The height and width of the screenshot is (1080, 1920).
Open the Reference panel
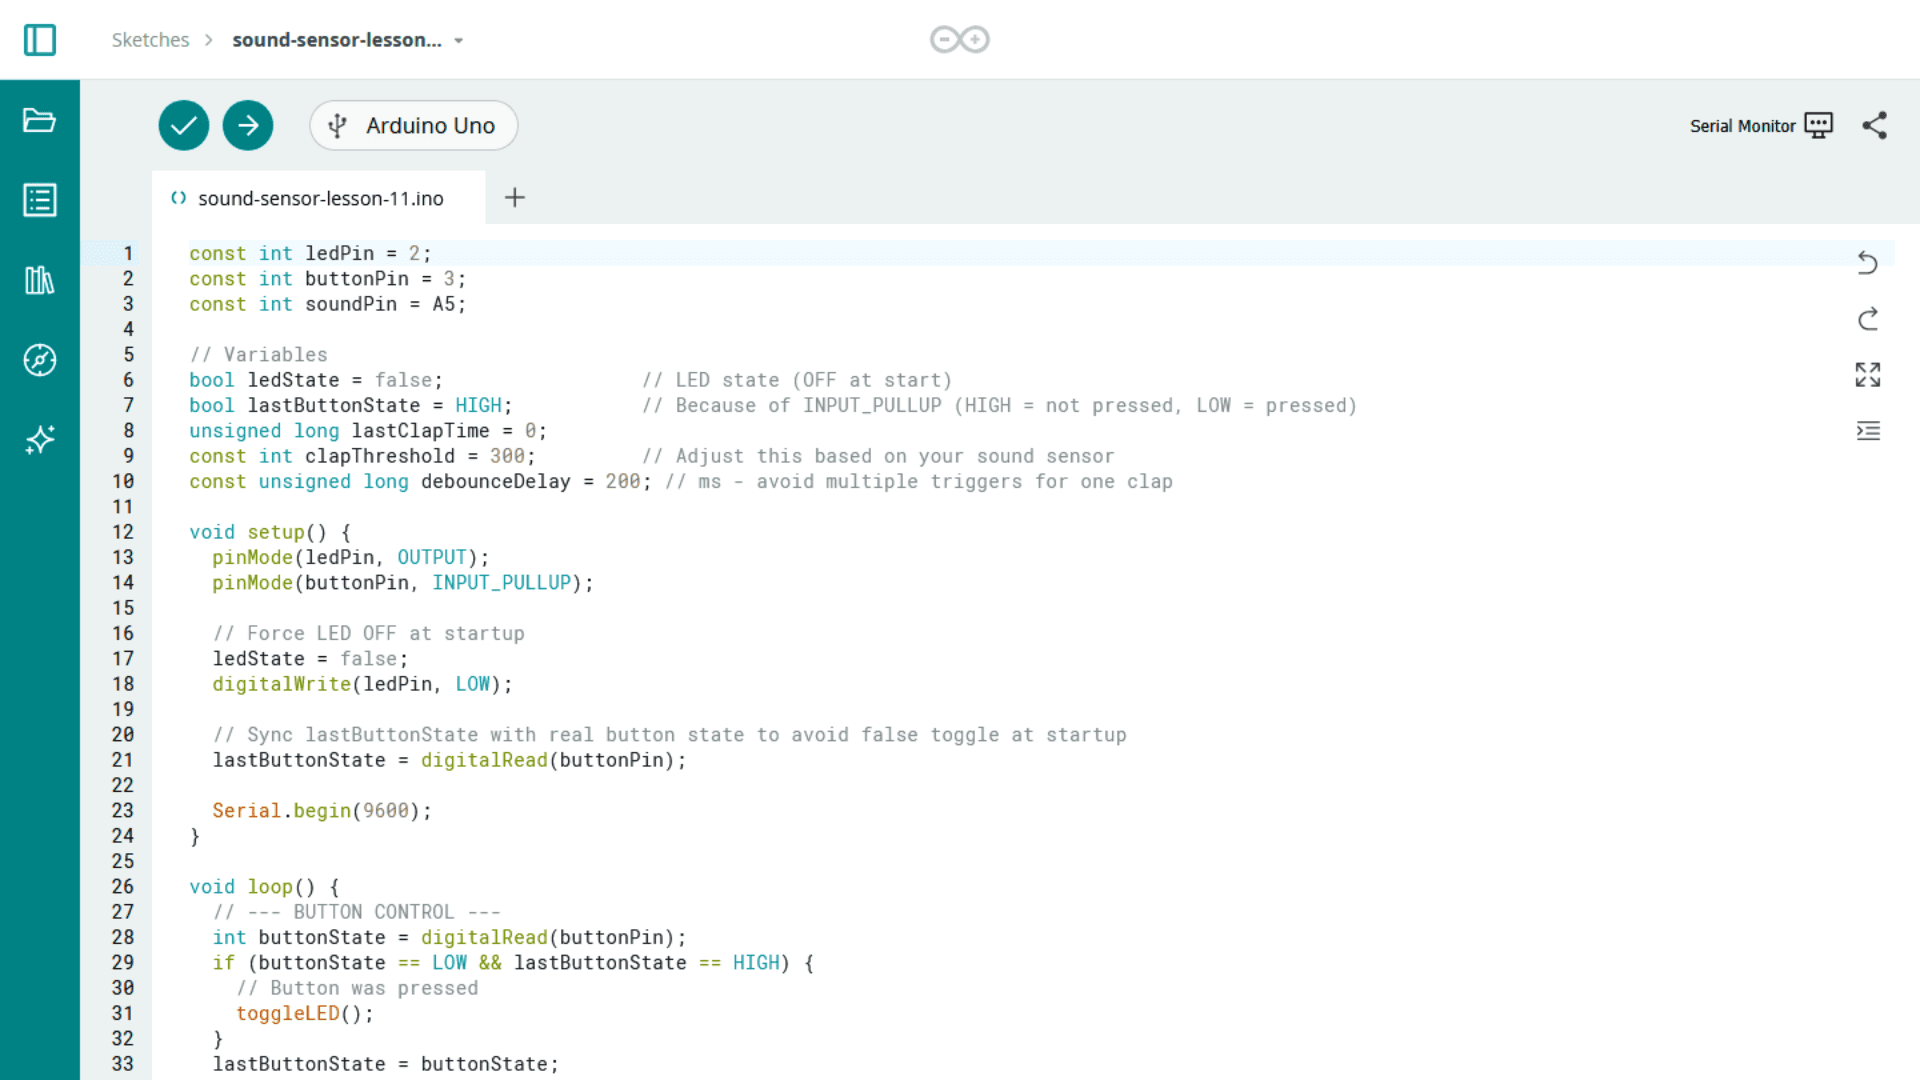tap(39, 360)
